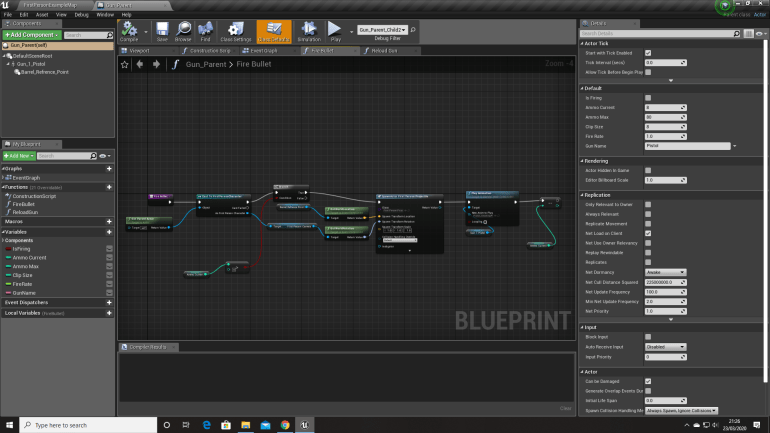Screen dimensions: 770x433
Task: Toggle Net Load on Client
Action: point(648,233)
